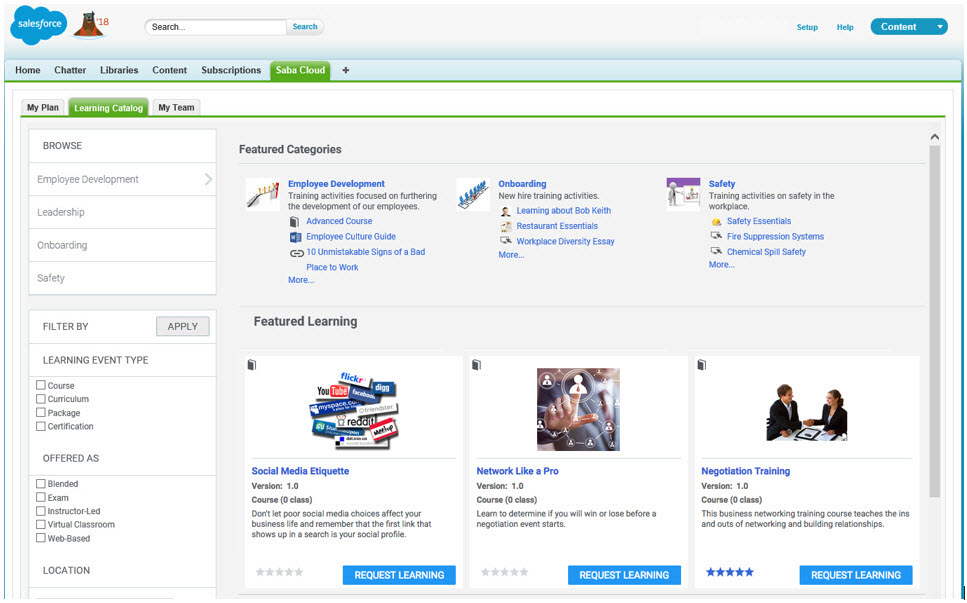
Task: Open the Help link
Action: (845, 27)
